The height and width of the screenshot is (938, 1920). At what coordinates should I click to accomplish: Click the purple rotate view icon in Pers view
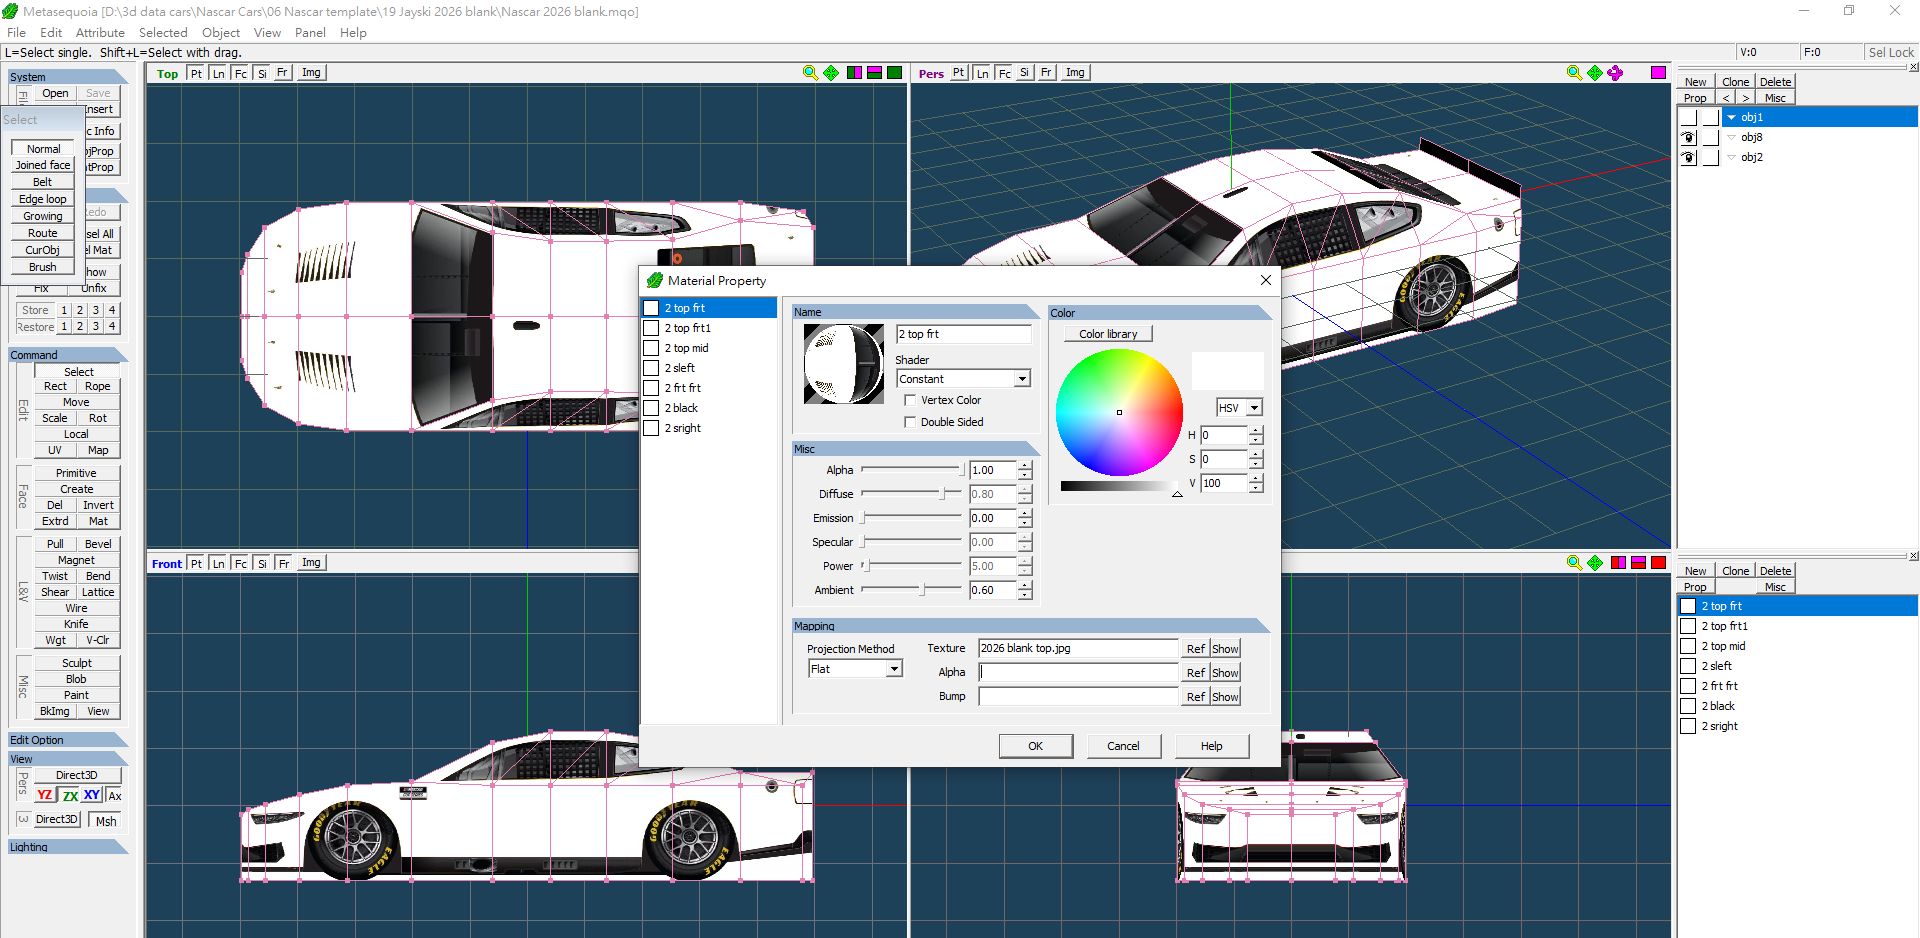(x=1615, y=73)
